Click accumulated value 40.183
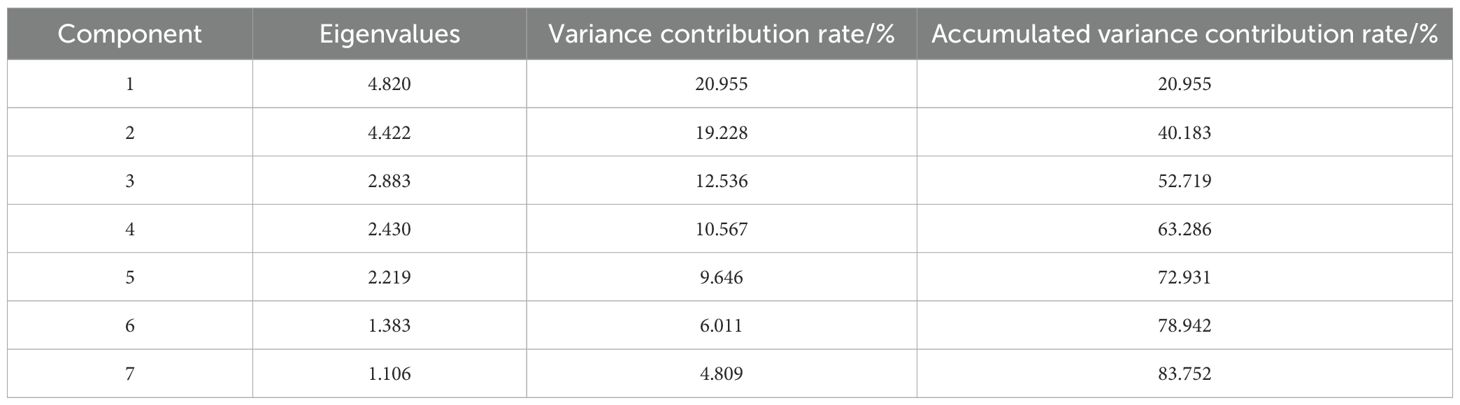Screen dimensions: 1460x405 tap(1184, 132)
